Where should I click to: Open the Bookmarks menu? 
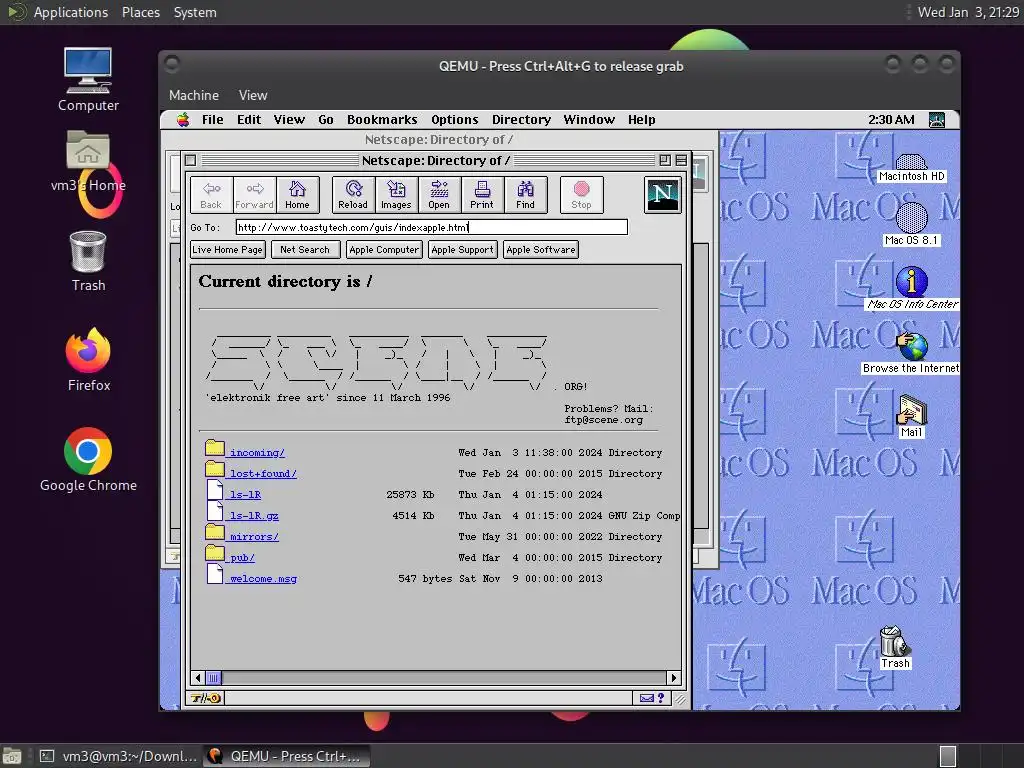(382, 120)
